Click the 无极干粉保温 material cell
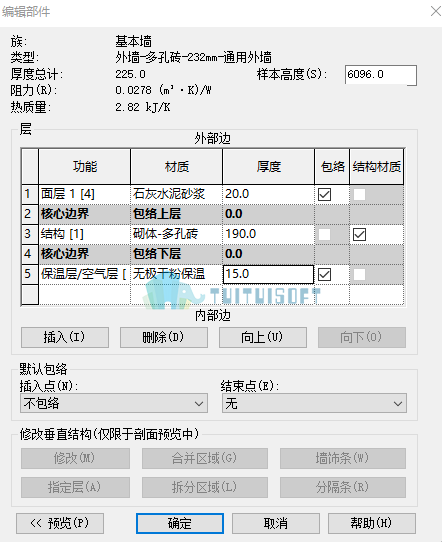Image resolution: width=442 pixels, height=542 pixels. 177,274
